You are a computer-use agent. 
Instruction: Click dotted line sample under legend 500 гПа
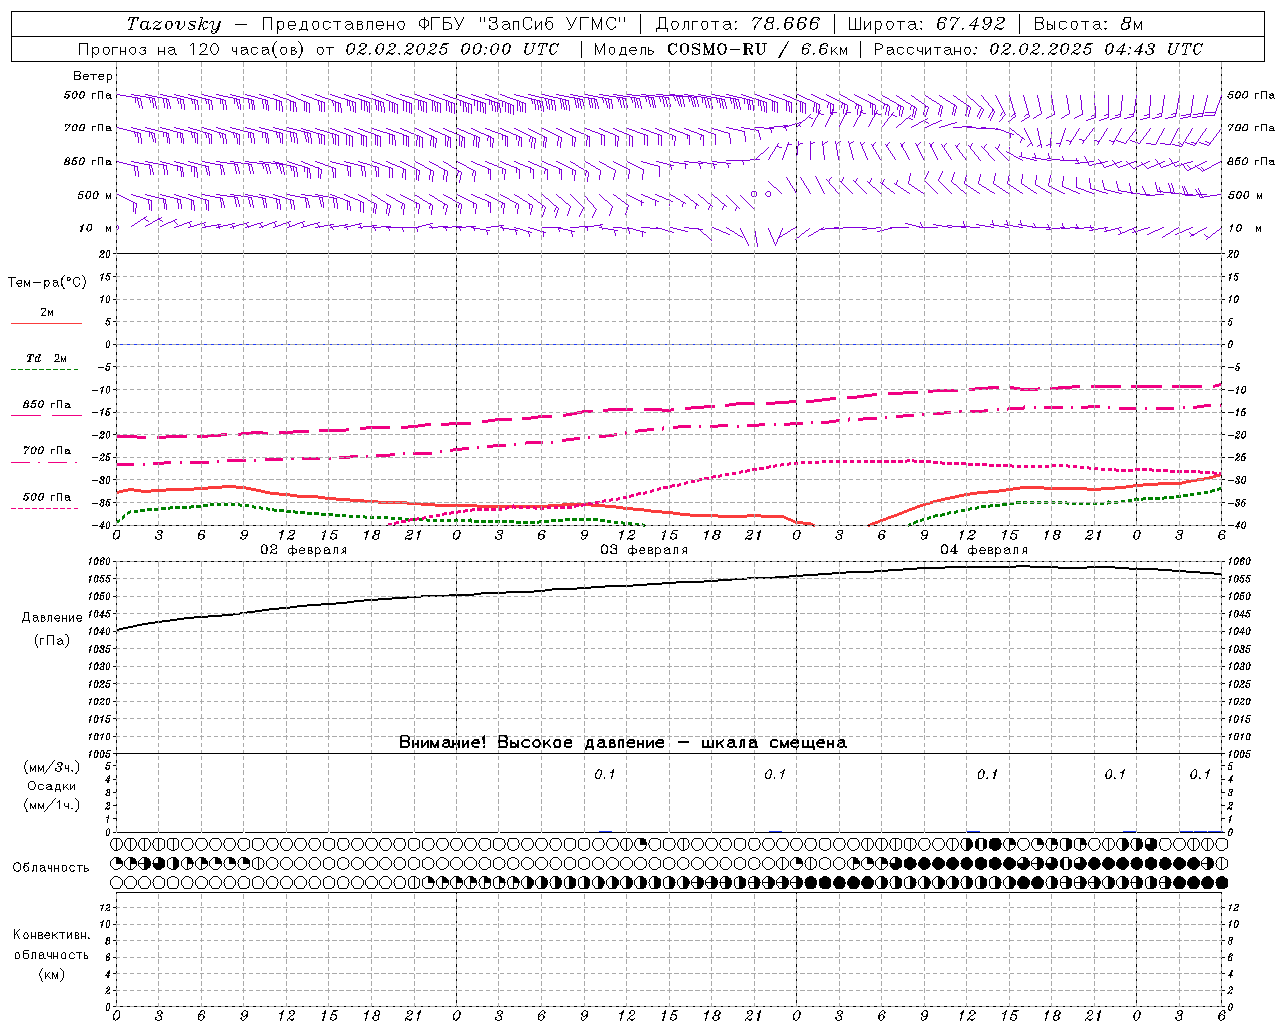[x=45, y=508]
